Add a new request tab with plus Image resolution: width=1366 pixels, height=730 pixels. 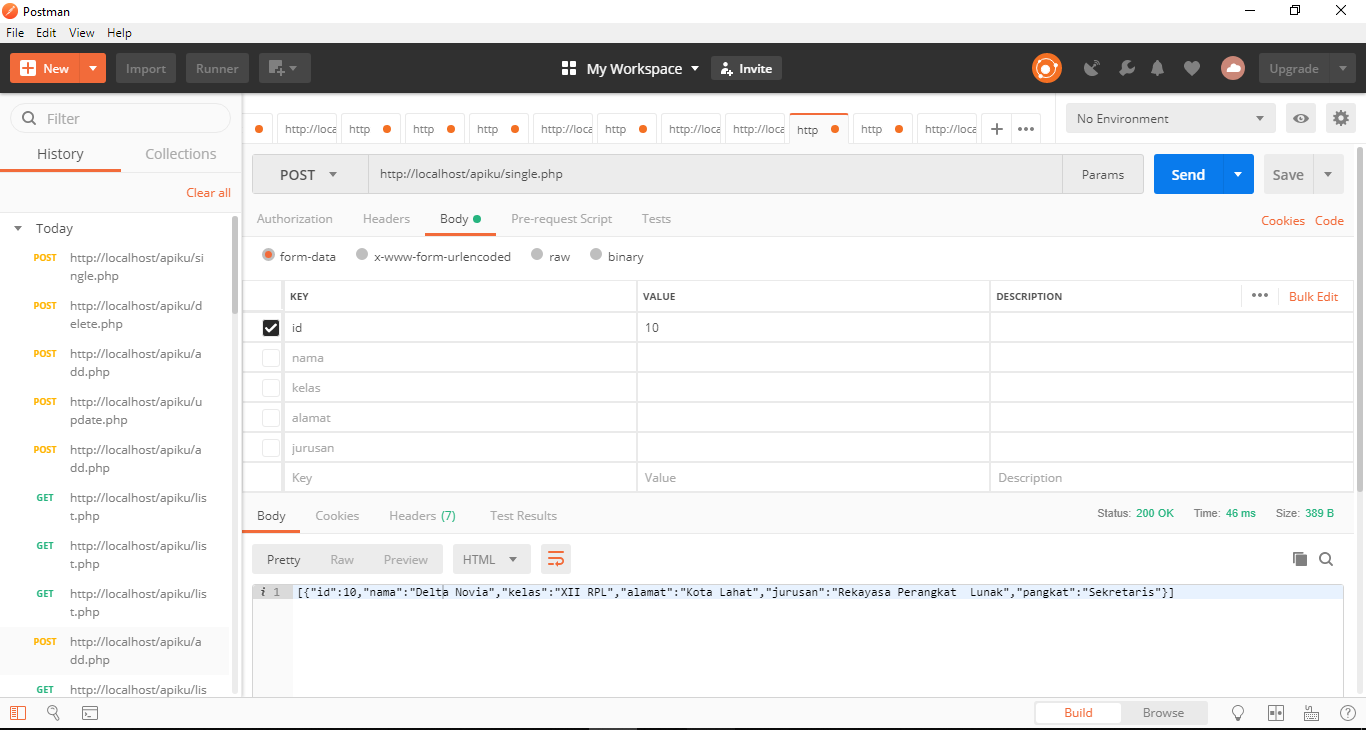997,129
